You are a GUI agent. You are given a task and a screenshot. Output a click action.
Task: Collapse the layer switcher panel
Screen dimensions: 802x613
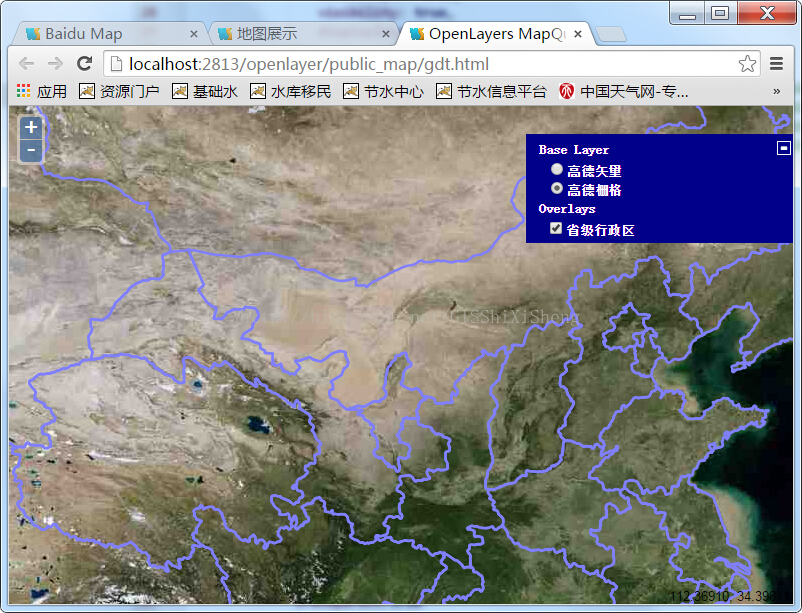784,148
